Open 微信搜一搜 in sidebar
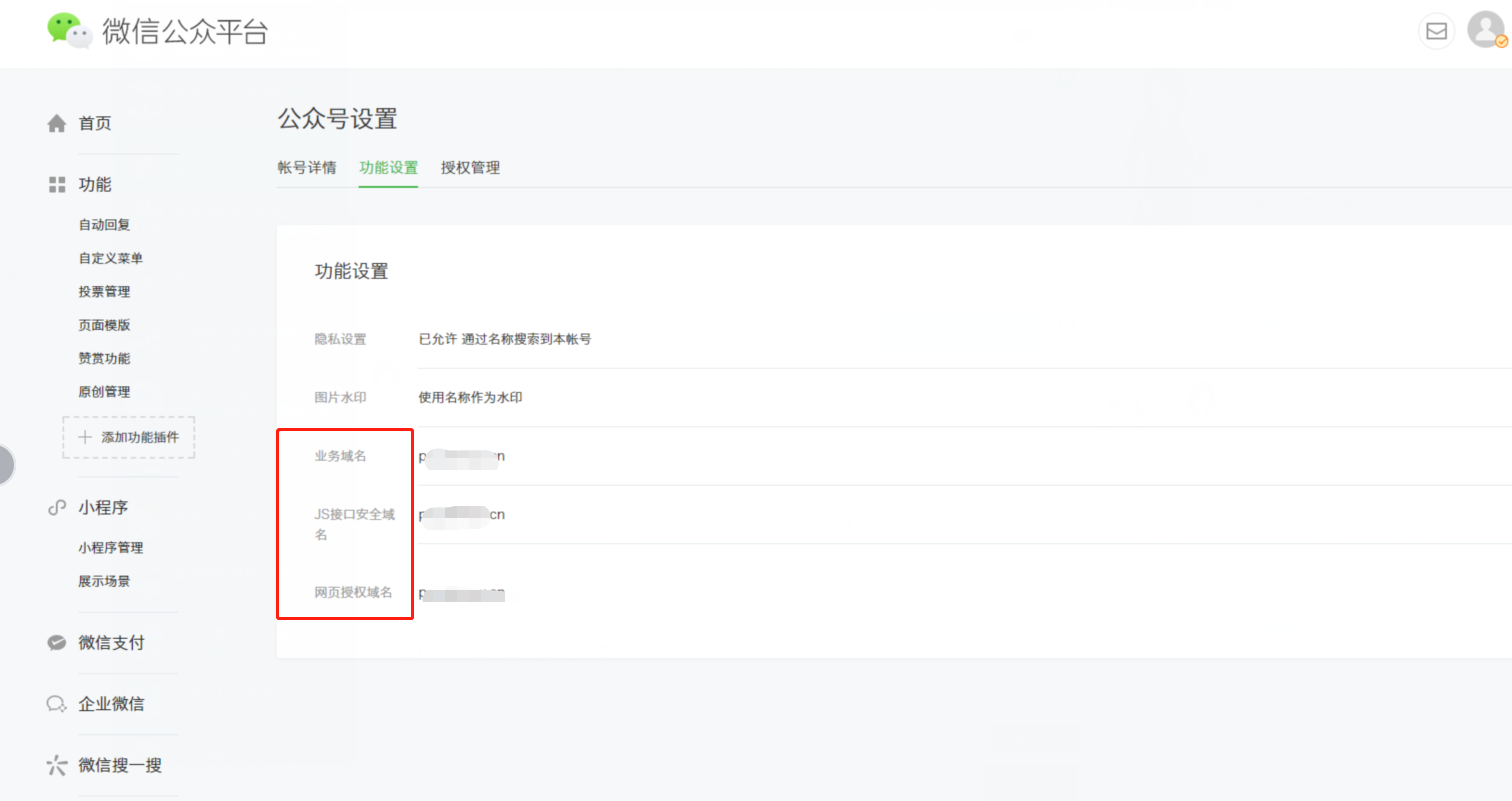This screenshot has height=801, width=1512. coord(120,766)
